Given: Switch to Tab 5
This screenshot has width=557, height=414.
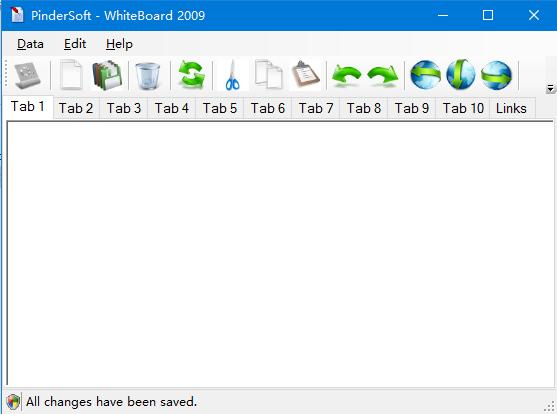Looking at the screenshot, I should coord(220,108).
